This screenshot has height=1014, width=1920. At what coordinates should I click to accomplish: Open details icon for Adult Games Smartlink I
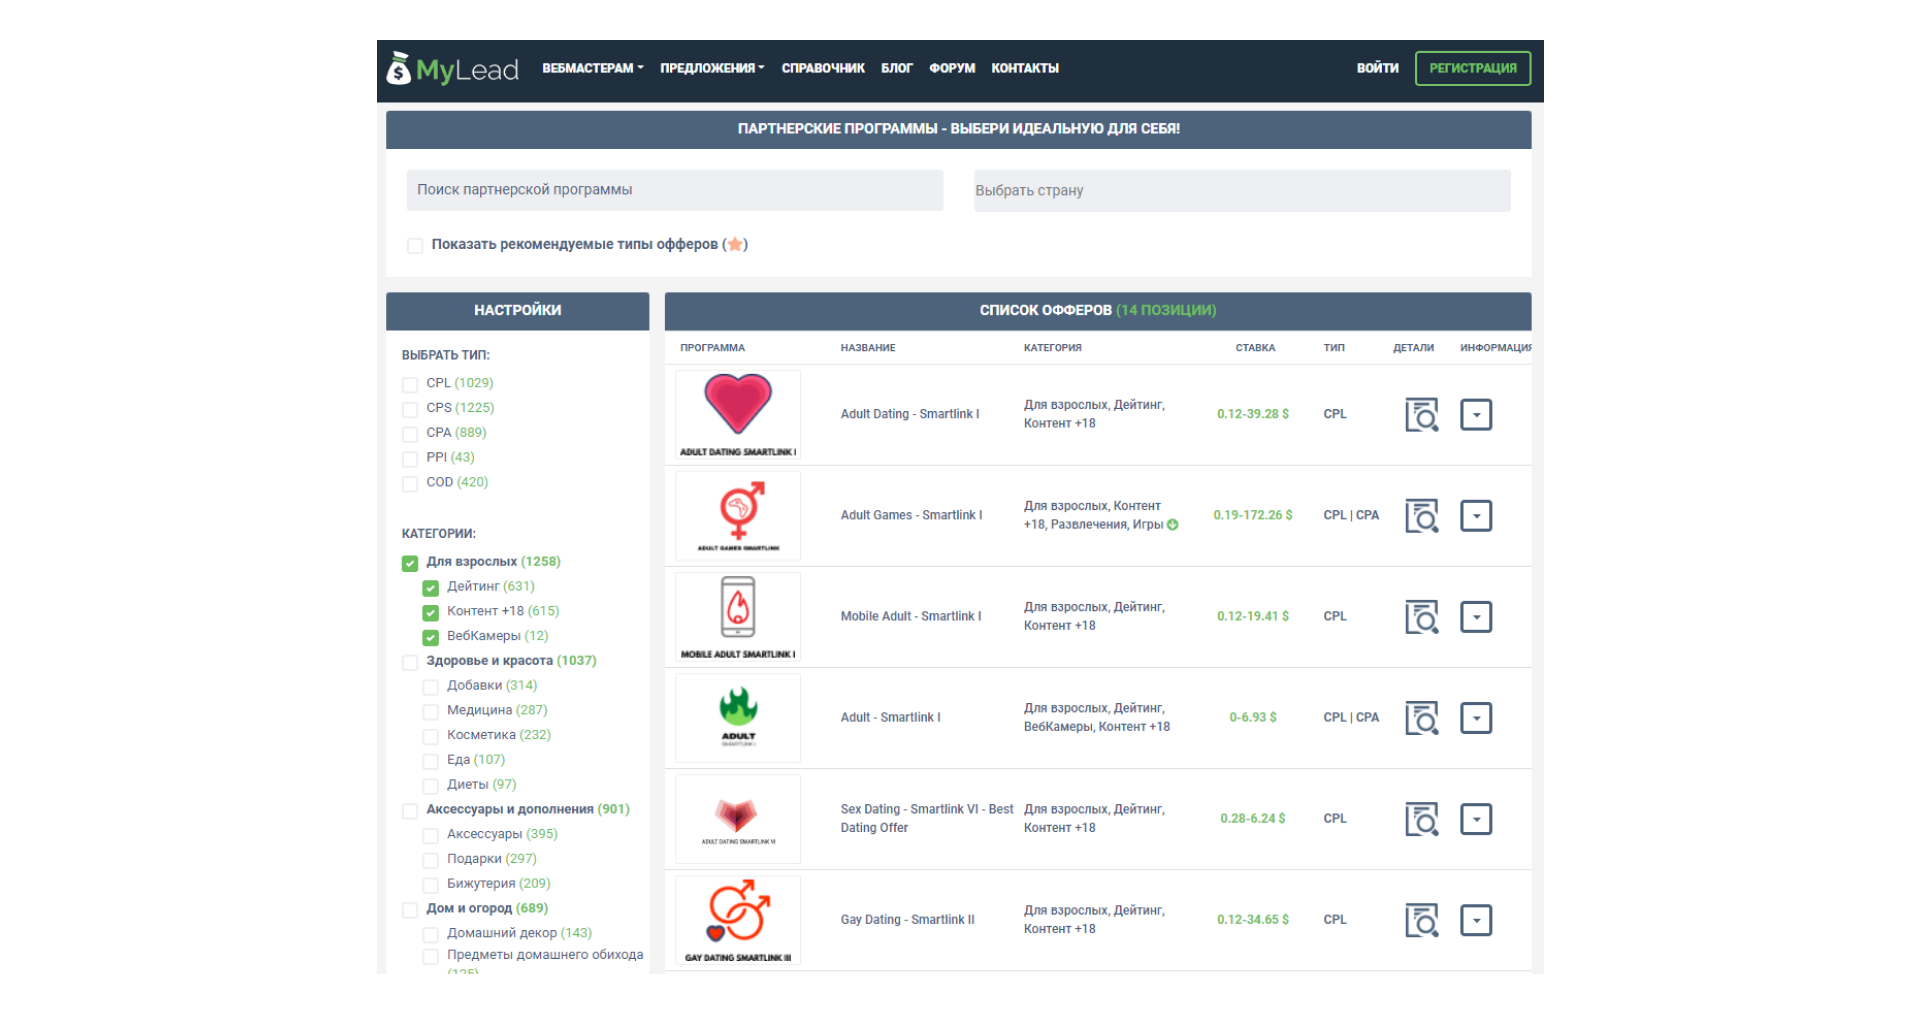pos(1421,516)
